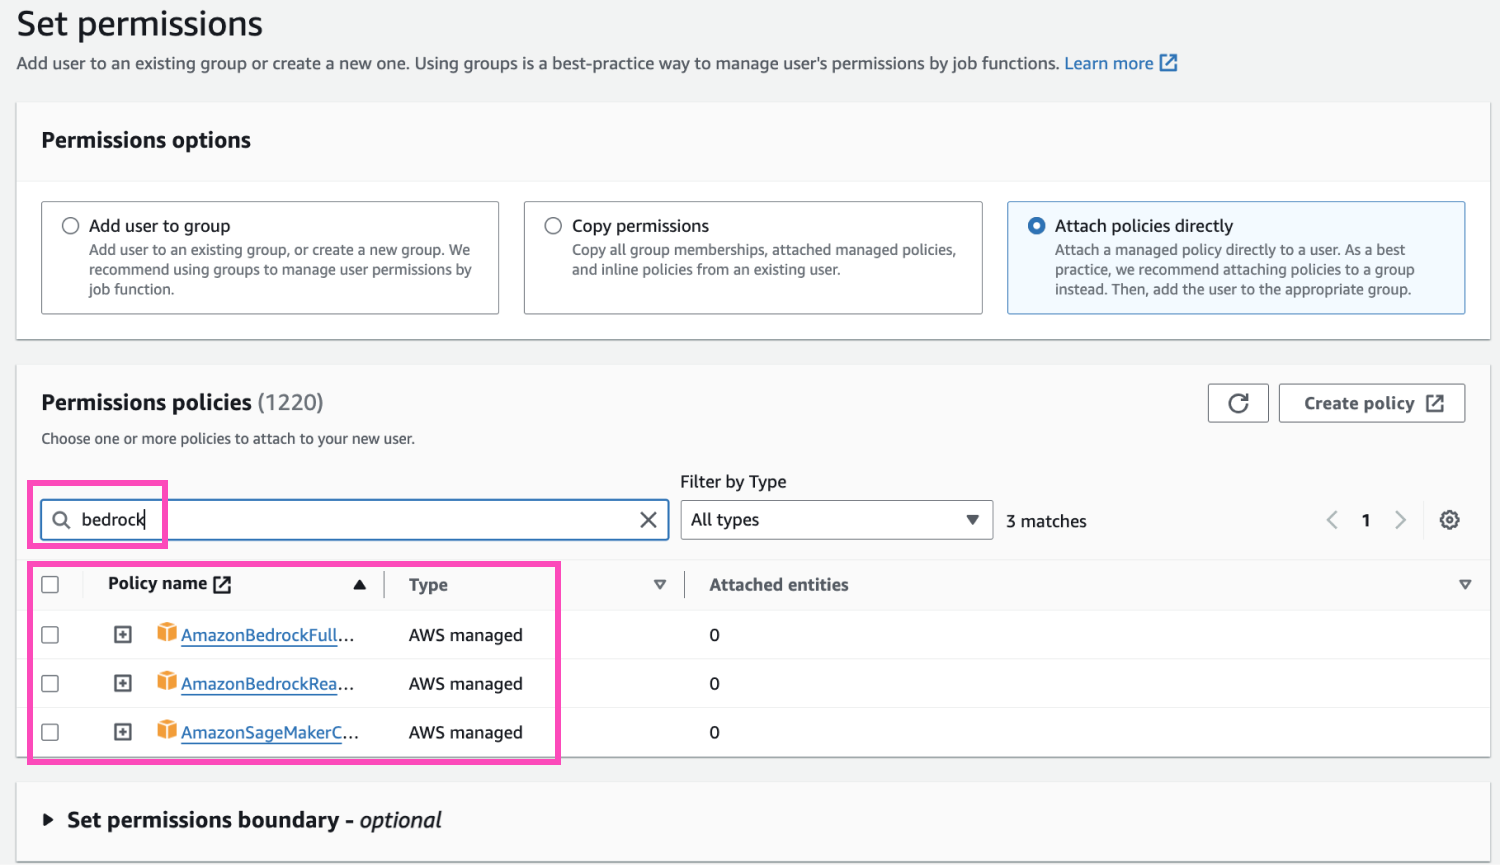1500x865 pixels.
Task: Select the Add user to group option
Action: [71, 226]
